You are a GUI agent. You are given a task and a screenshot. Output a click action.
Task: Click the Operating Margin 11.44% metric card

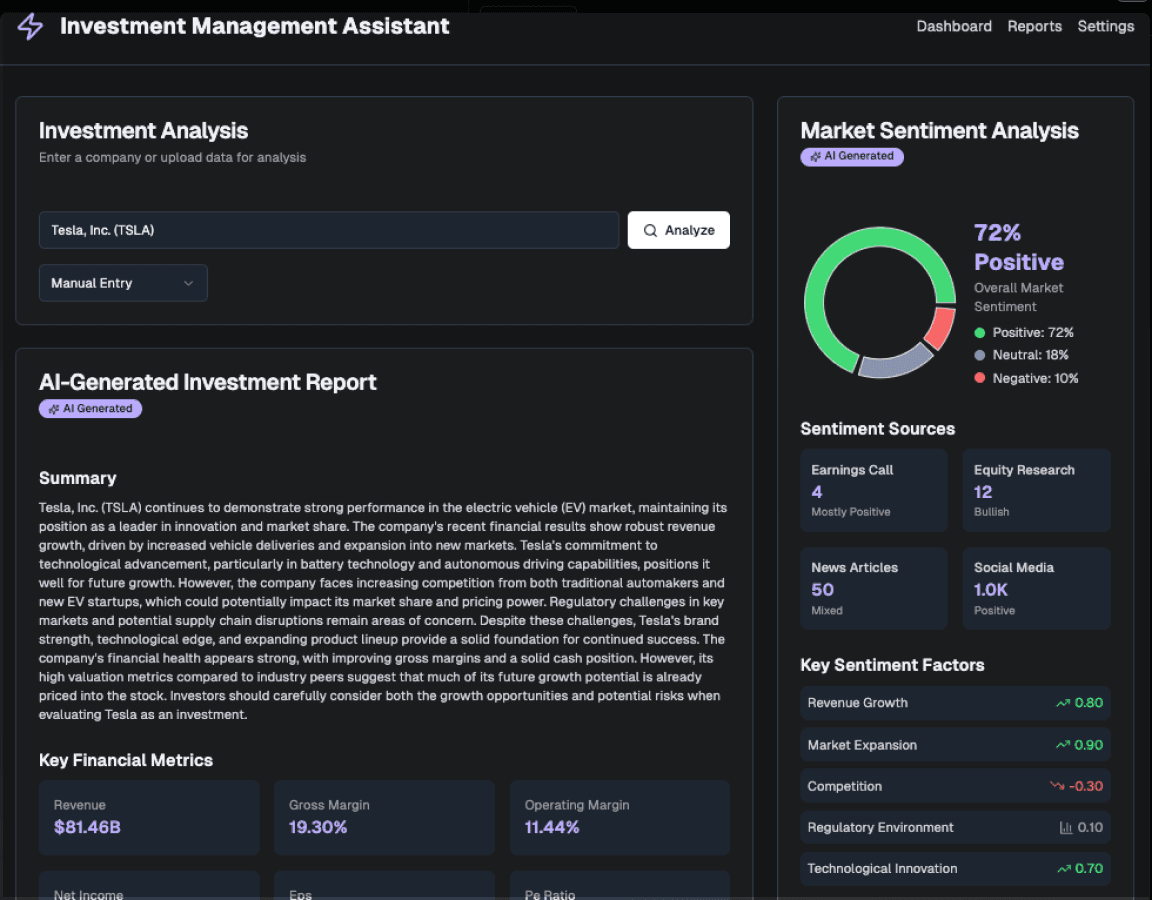(619, 817)
